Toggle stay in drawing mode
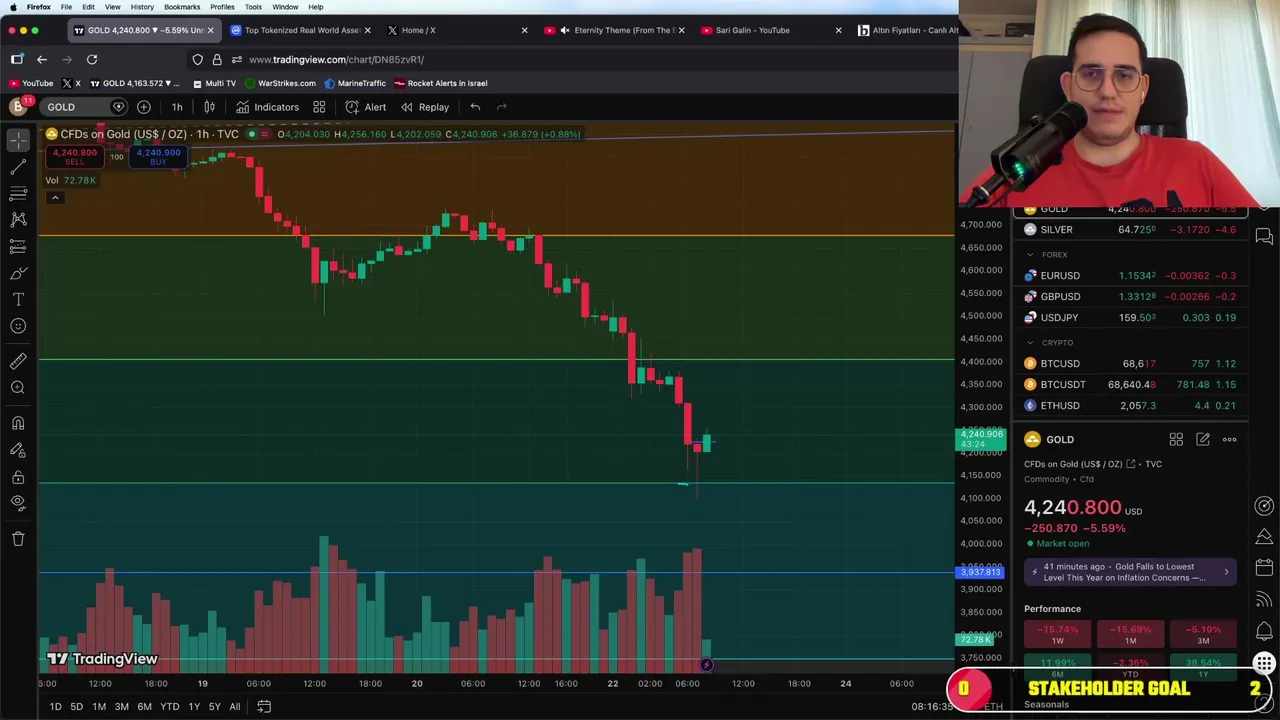1280x720 pixels. pyautogui.click(x=18, y=450)
